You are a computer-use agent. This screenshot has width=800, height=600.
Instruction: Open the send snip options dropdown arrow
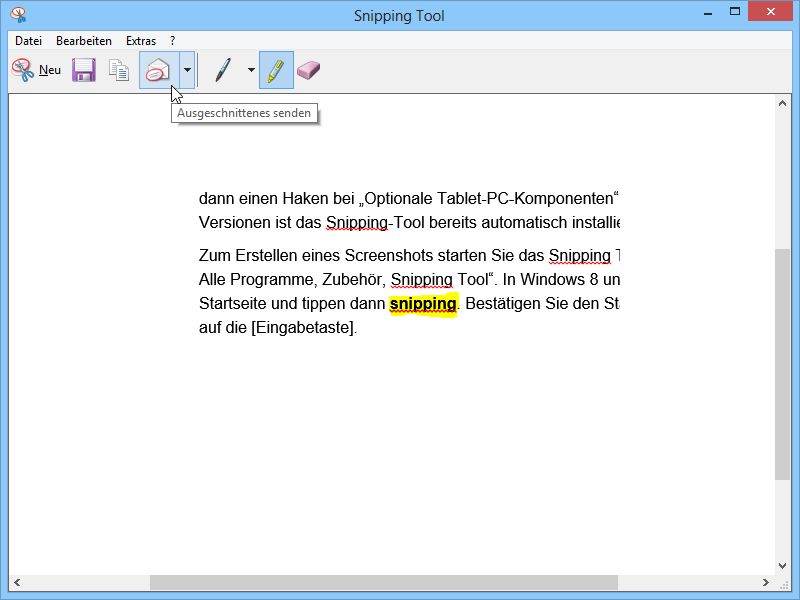click(x=187, y=70)
